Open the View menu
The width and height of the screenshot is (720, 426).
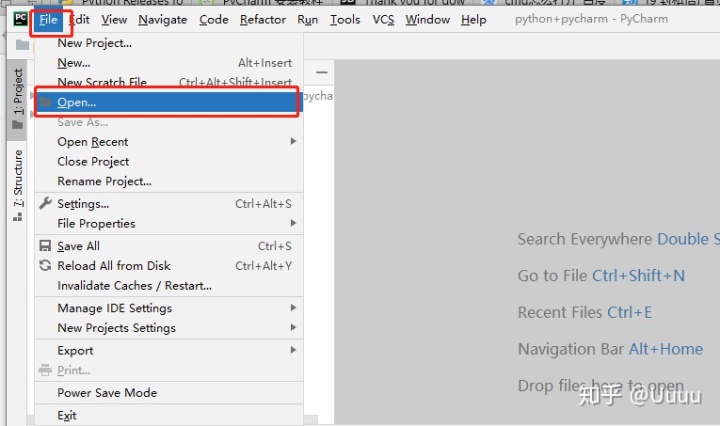(114, 20)
